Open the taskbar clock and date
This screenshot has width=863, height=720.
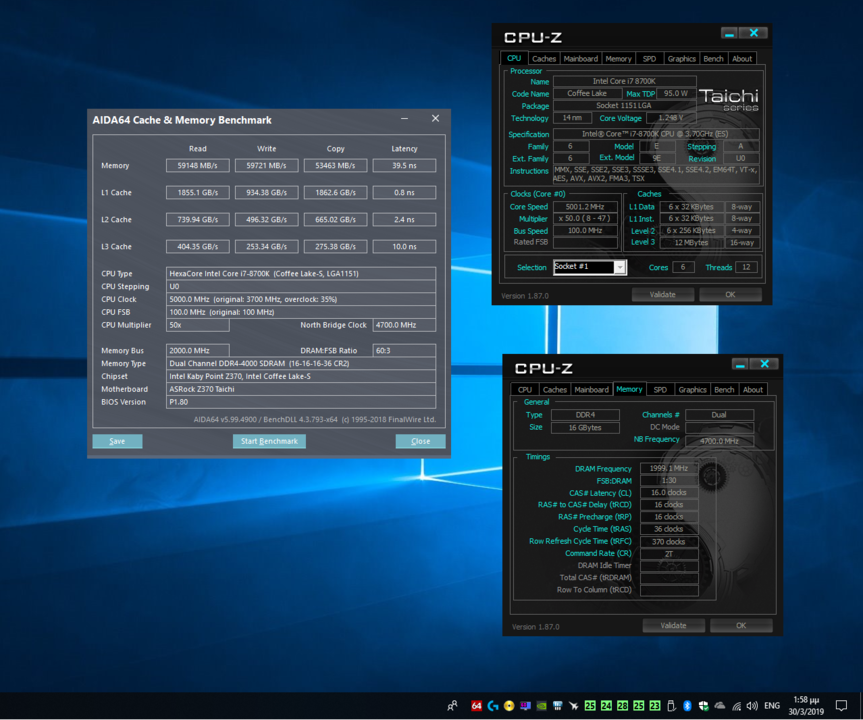point(806,706)
